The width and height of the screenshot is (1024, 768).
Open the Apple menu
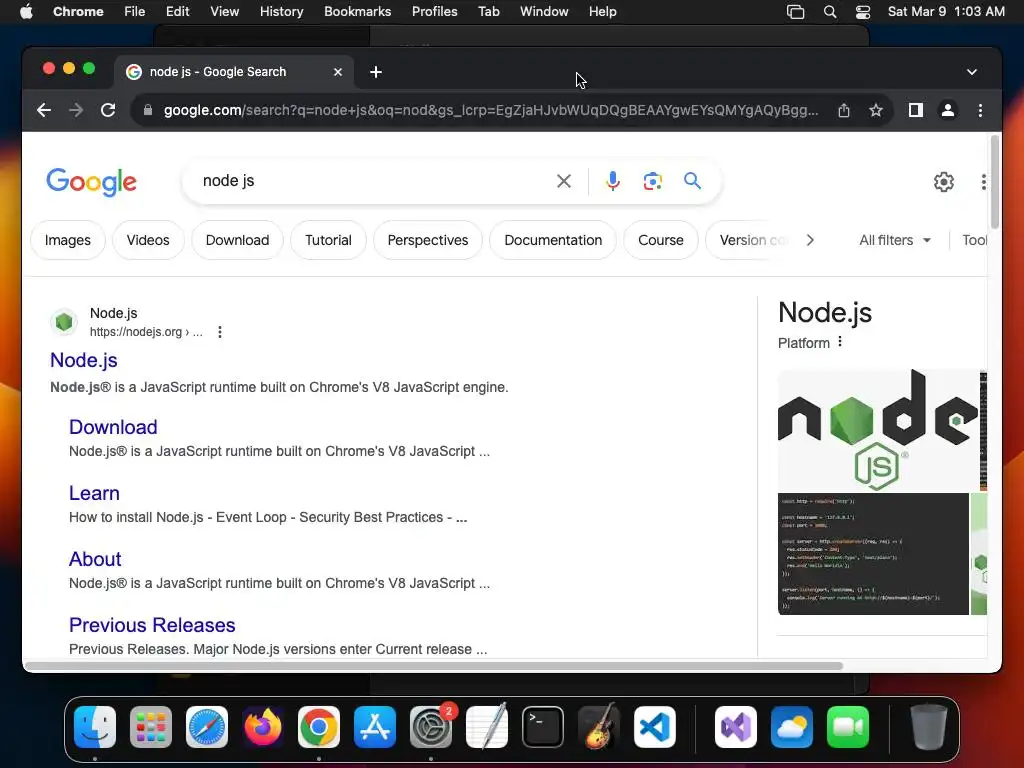click(26, 12)
